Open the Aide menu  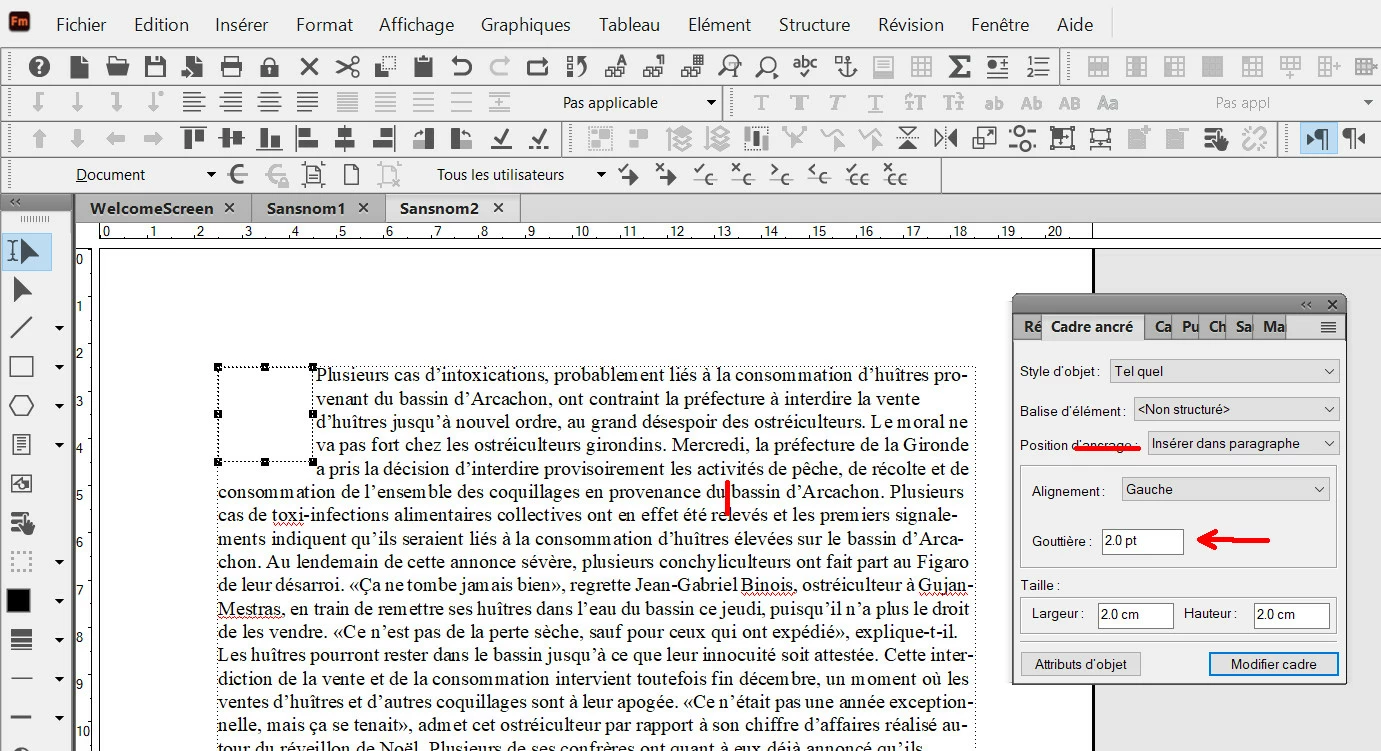click(x=1075, y=24)
